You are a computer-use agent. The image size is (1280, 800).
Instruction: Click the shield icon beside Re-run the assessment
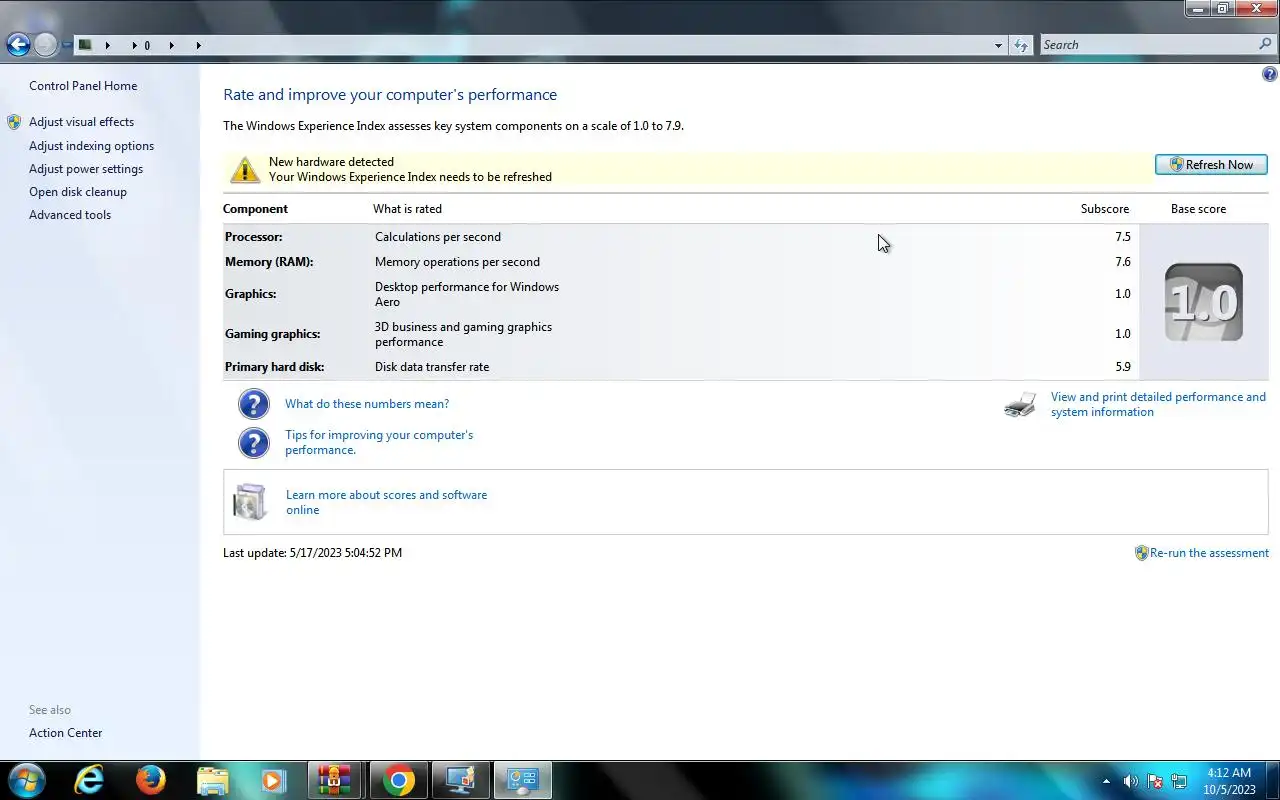(x=1141, y=553)
